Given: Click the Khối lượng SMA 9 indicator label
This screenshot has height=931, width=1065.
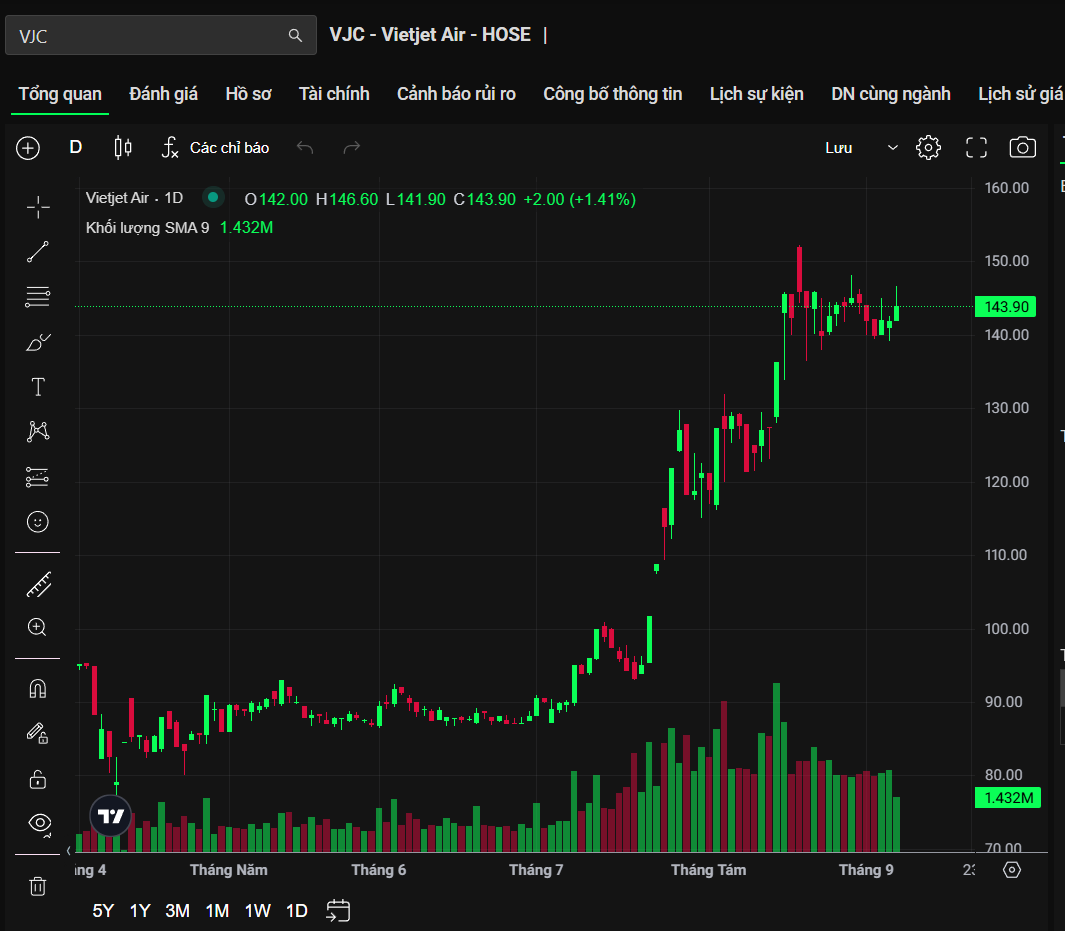Looking at the screenshot, I should tap(147, 227).
